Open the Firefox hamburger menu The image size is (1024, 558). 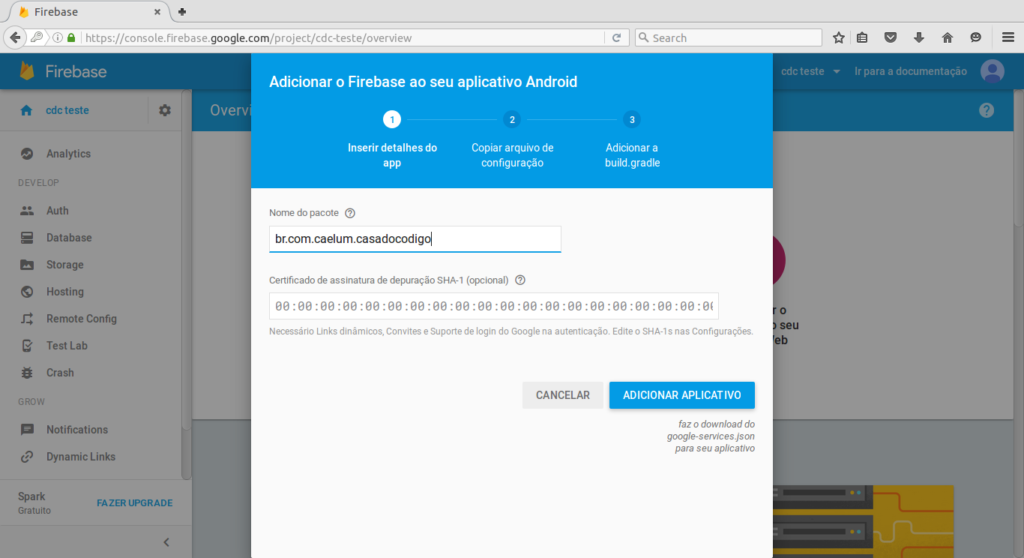pyautogui.click(x=1008, y=38)
